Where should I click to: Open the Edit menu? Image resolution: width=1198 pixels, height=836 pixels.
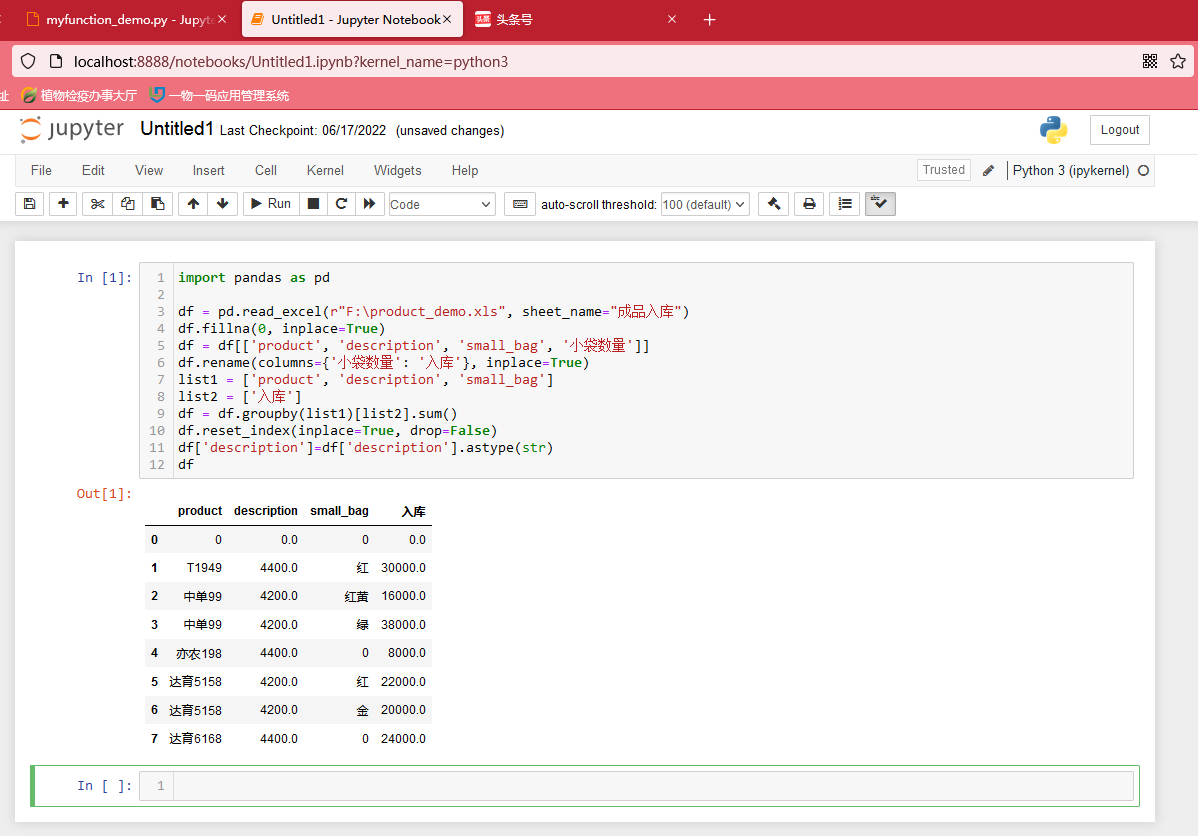pos(93,170)
